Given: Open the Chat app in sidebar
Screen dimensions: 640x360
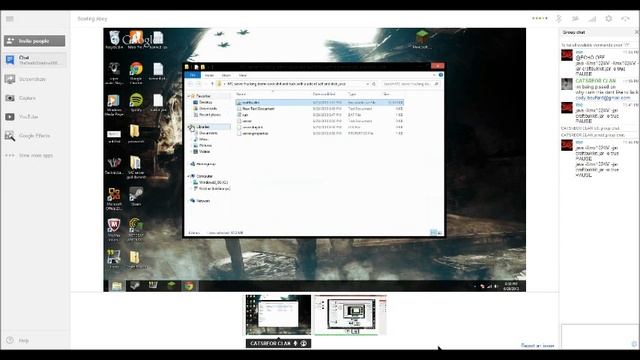Looking at the screenshot, I should point(34,60).
